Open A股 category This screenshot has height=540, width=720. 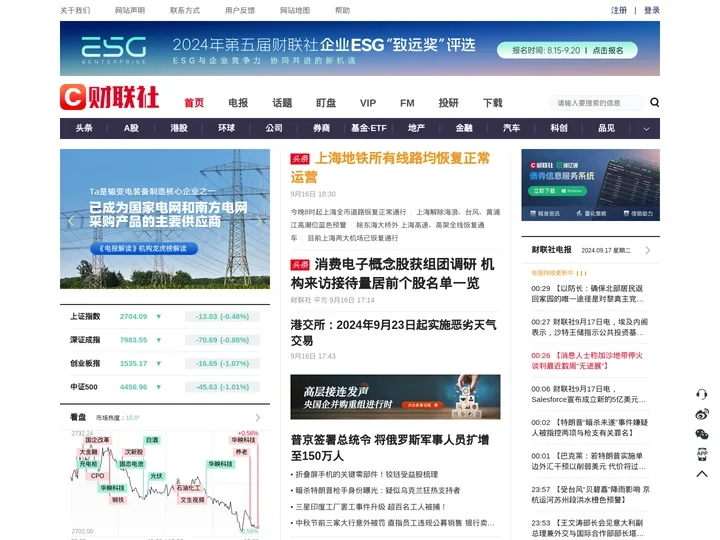pyautogui.click(x=131, y=128)
